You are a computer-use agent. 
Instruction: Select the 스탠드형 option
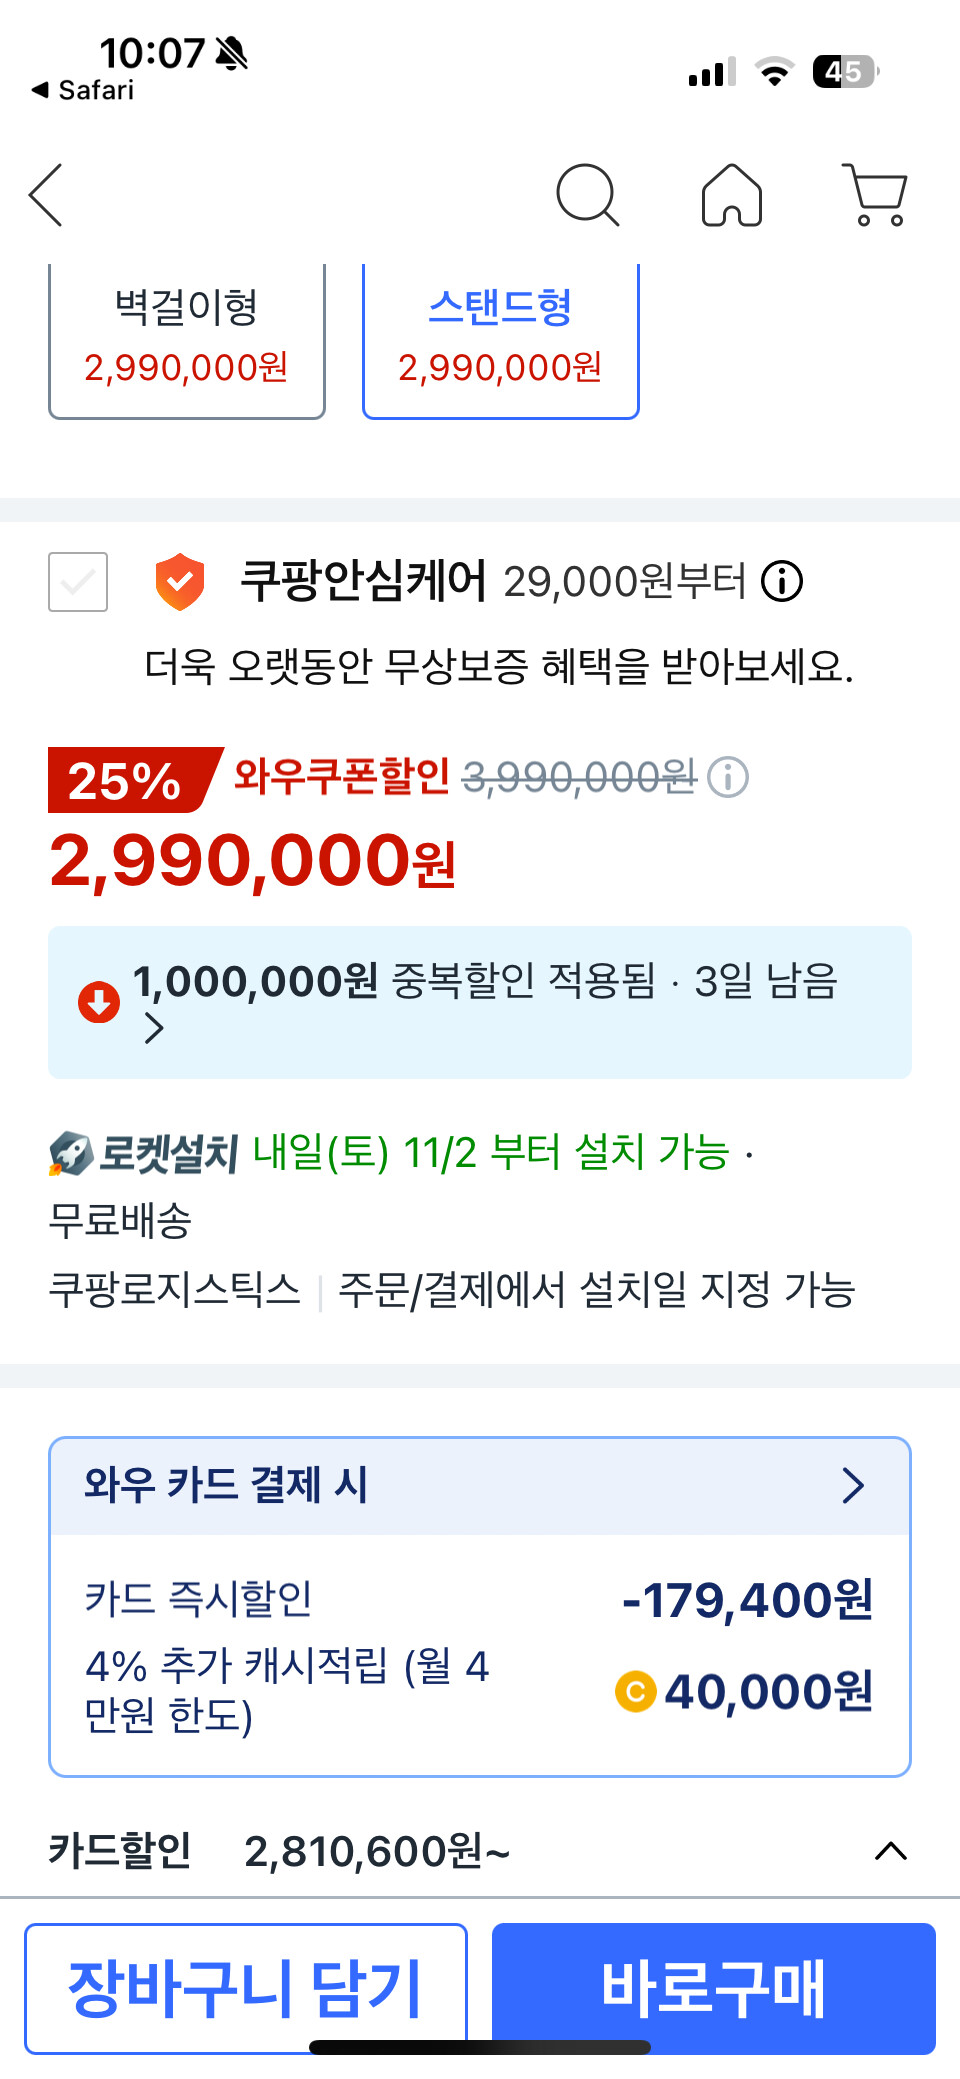(500, 338)
